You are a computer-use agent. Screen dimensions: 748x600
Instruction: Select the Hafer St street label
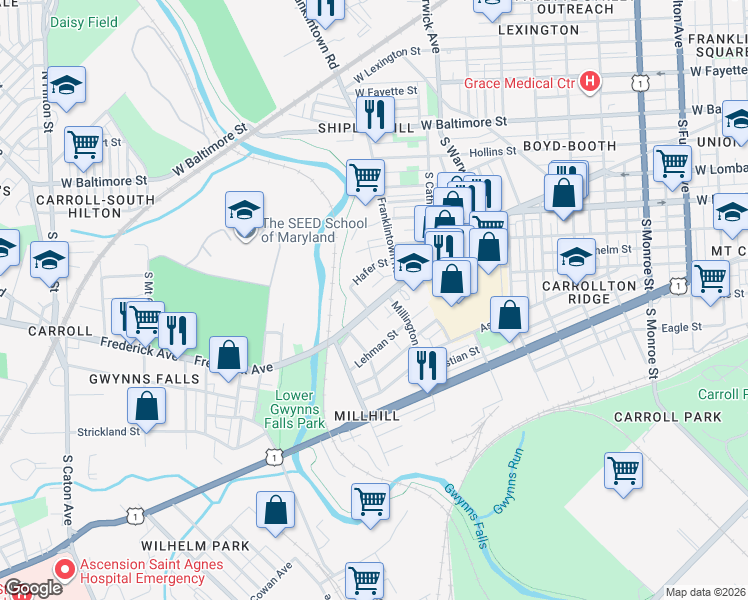point(370,271)
